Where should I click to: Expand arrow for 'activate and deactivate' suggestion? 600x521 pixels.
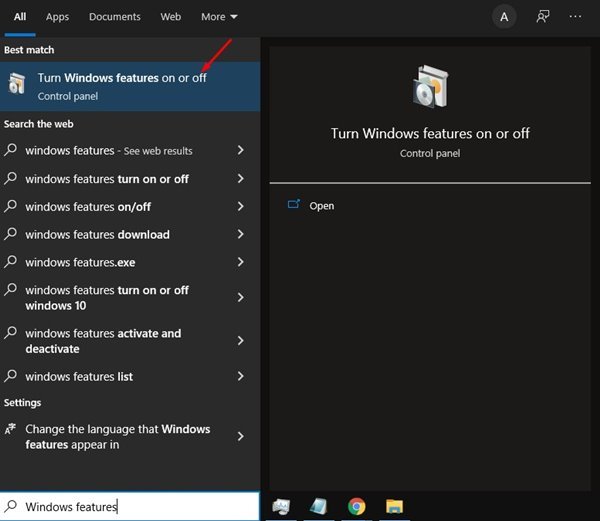coord(240,340)
